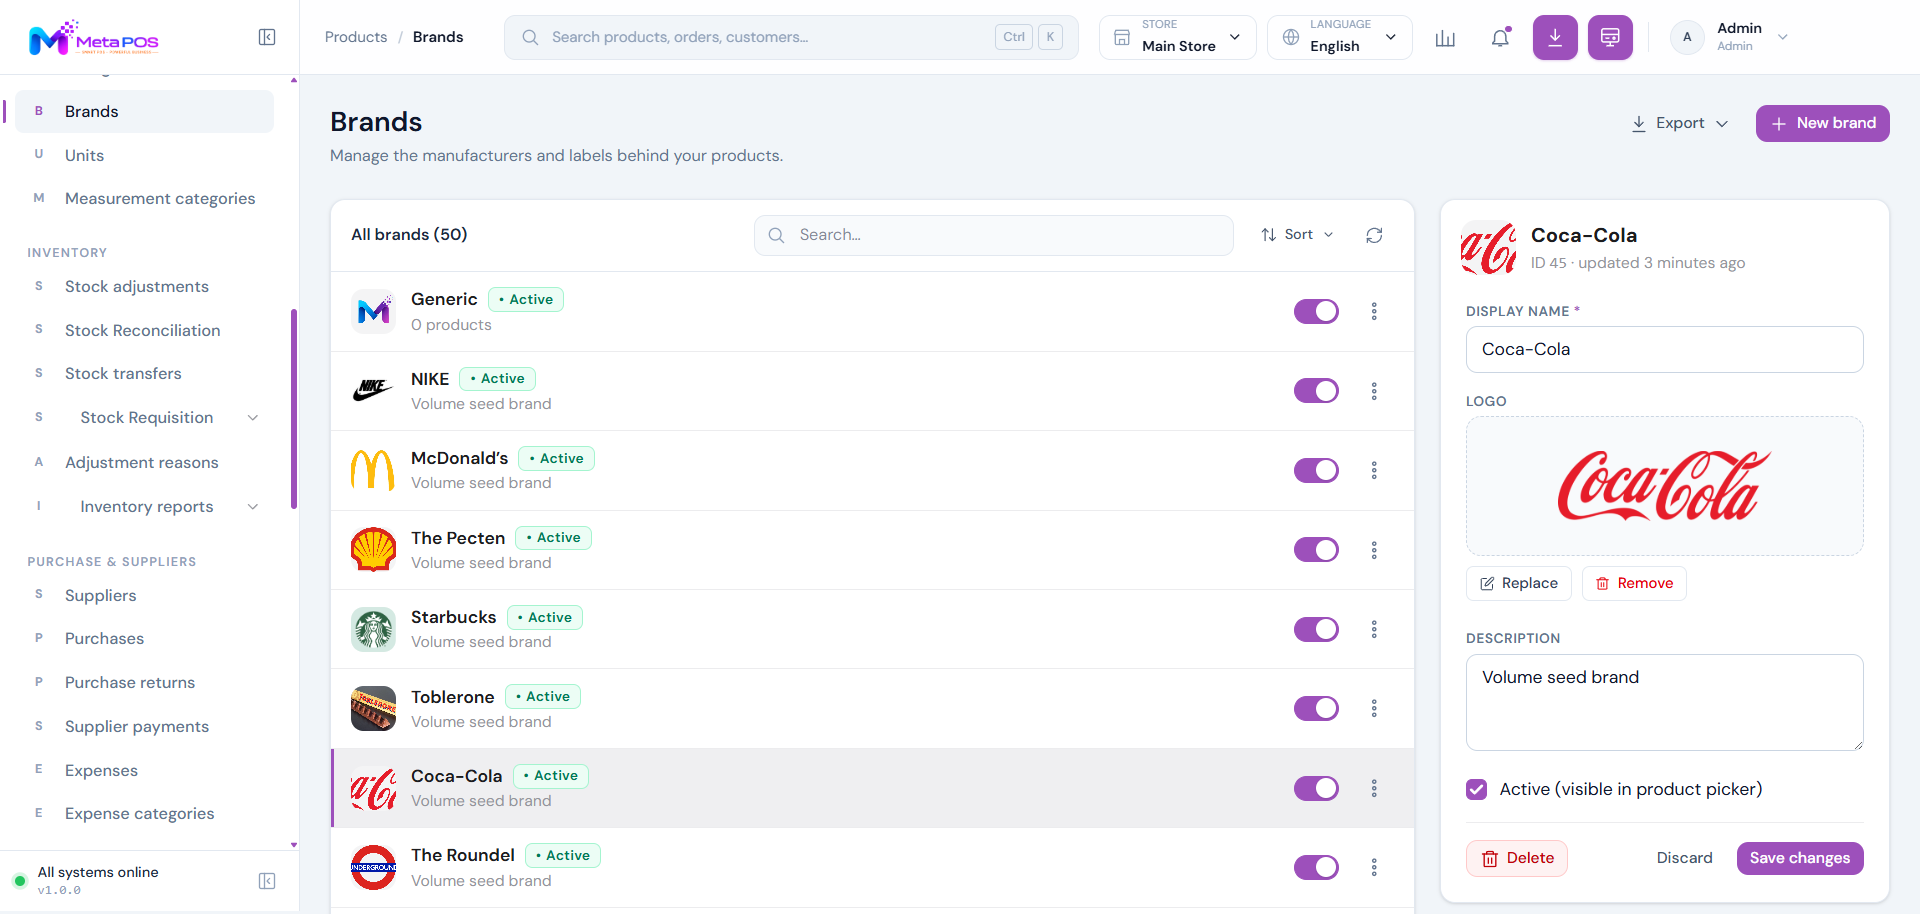
Task: Open the analytics bar chart icon
Action: pyautogui.click(x=1445, y=38)
